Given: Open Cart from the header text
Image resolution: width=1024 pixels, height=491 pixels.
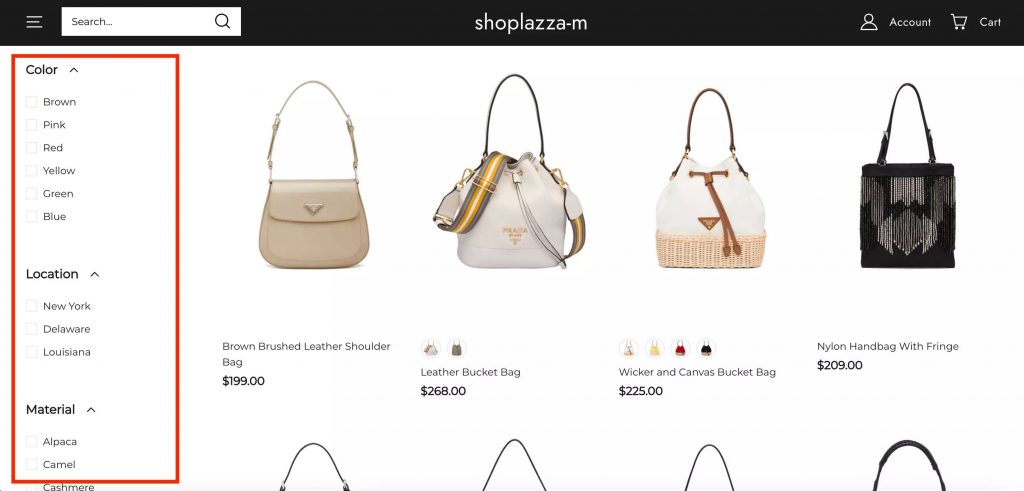Looking at the screenshot, I should click(x=990, y=22).
